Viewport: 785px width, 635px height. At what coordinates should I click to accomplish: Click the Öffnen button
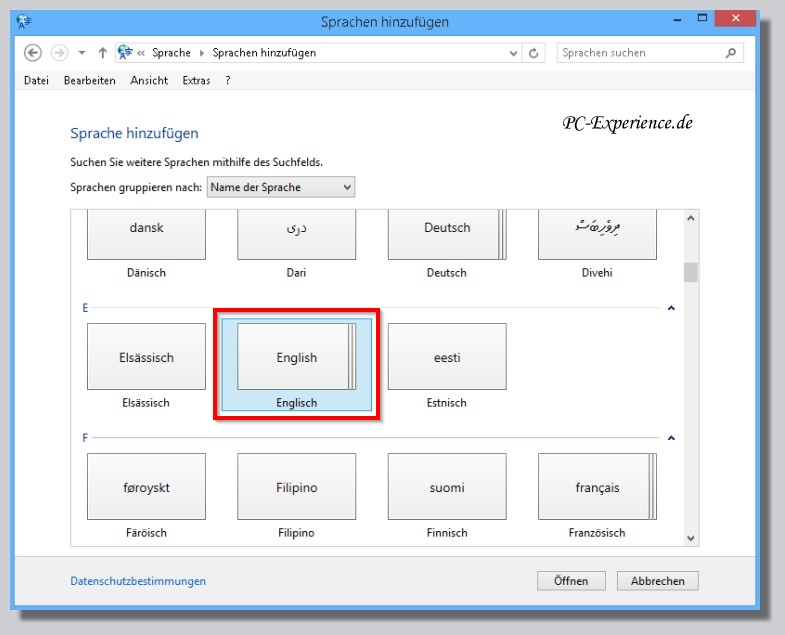(x=571, y=581)
